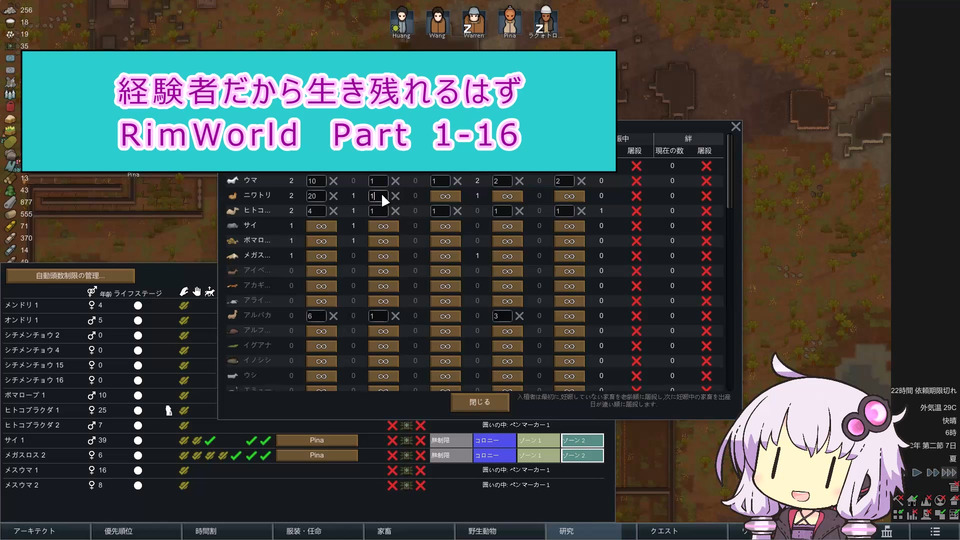Image resolution: width=960 pixels, height=540 pixels.
Task: Open medical care setting for メスウマ 1
Action: [x=406, y=470]
